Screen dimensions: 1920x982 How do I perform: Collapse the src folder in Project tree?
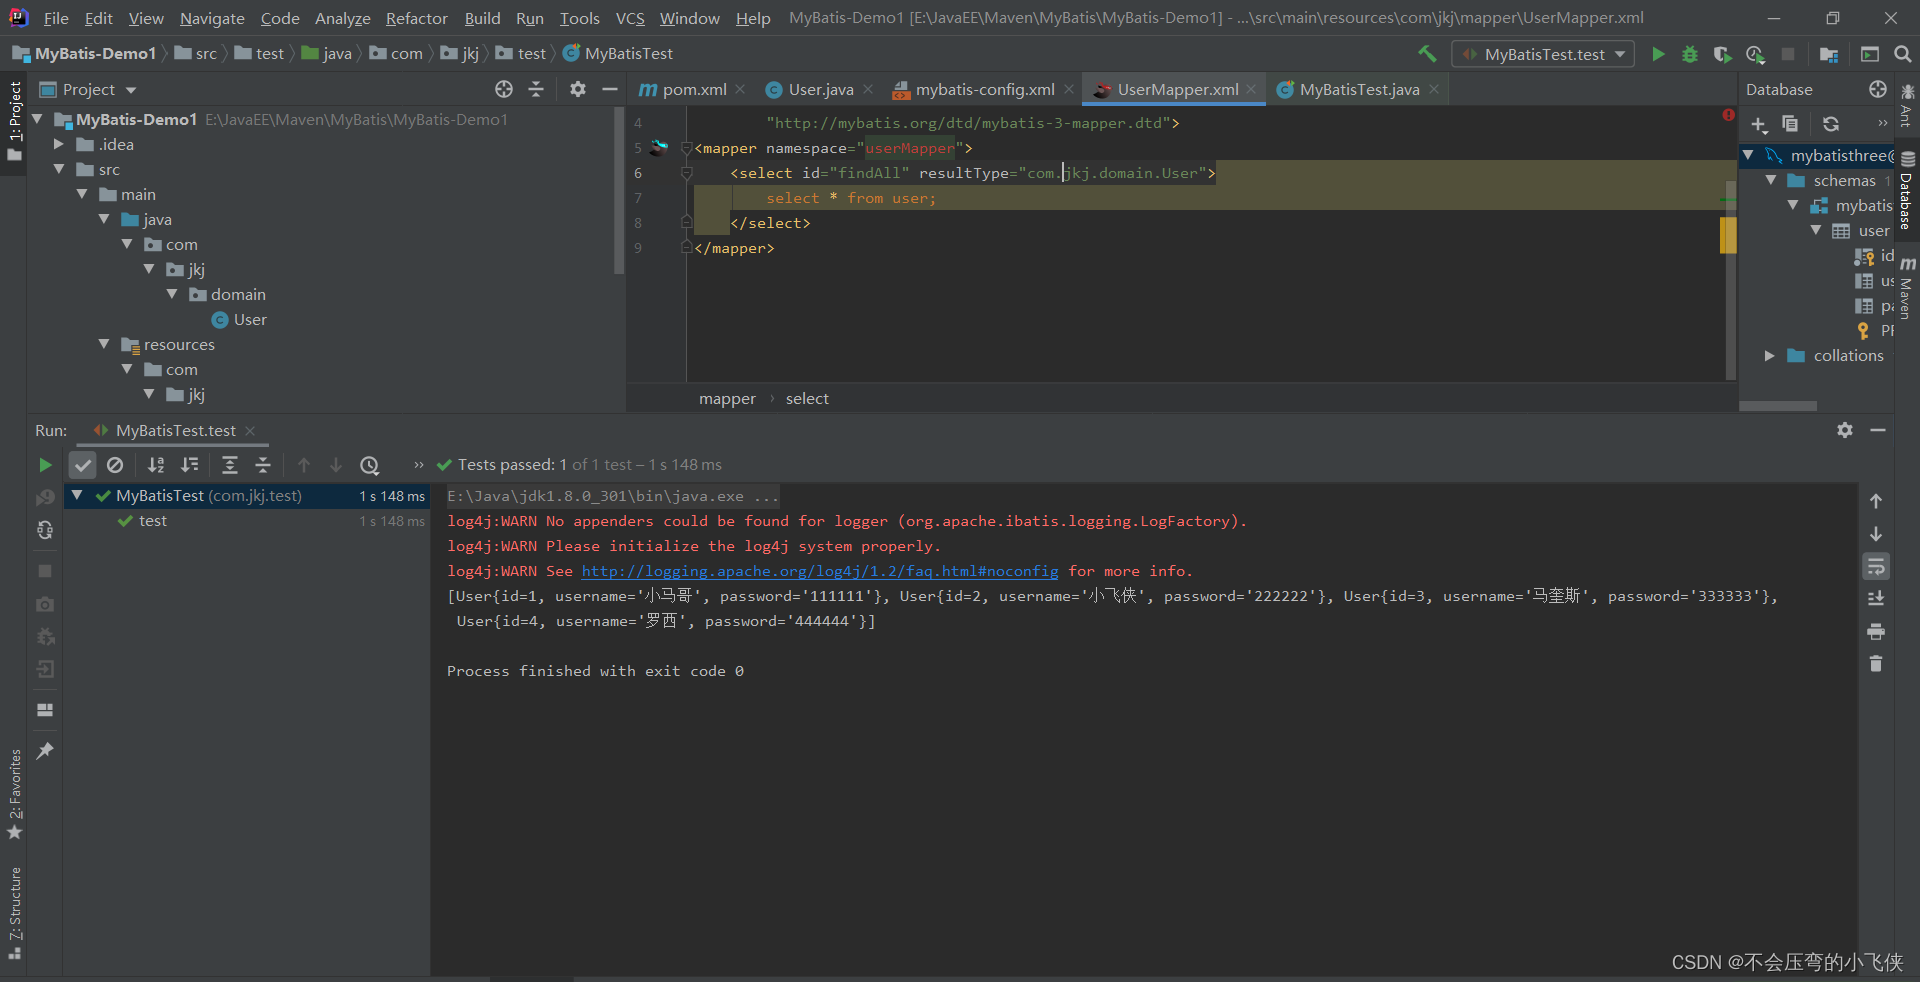tap(59, 169)
